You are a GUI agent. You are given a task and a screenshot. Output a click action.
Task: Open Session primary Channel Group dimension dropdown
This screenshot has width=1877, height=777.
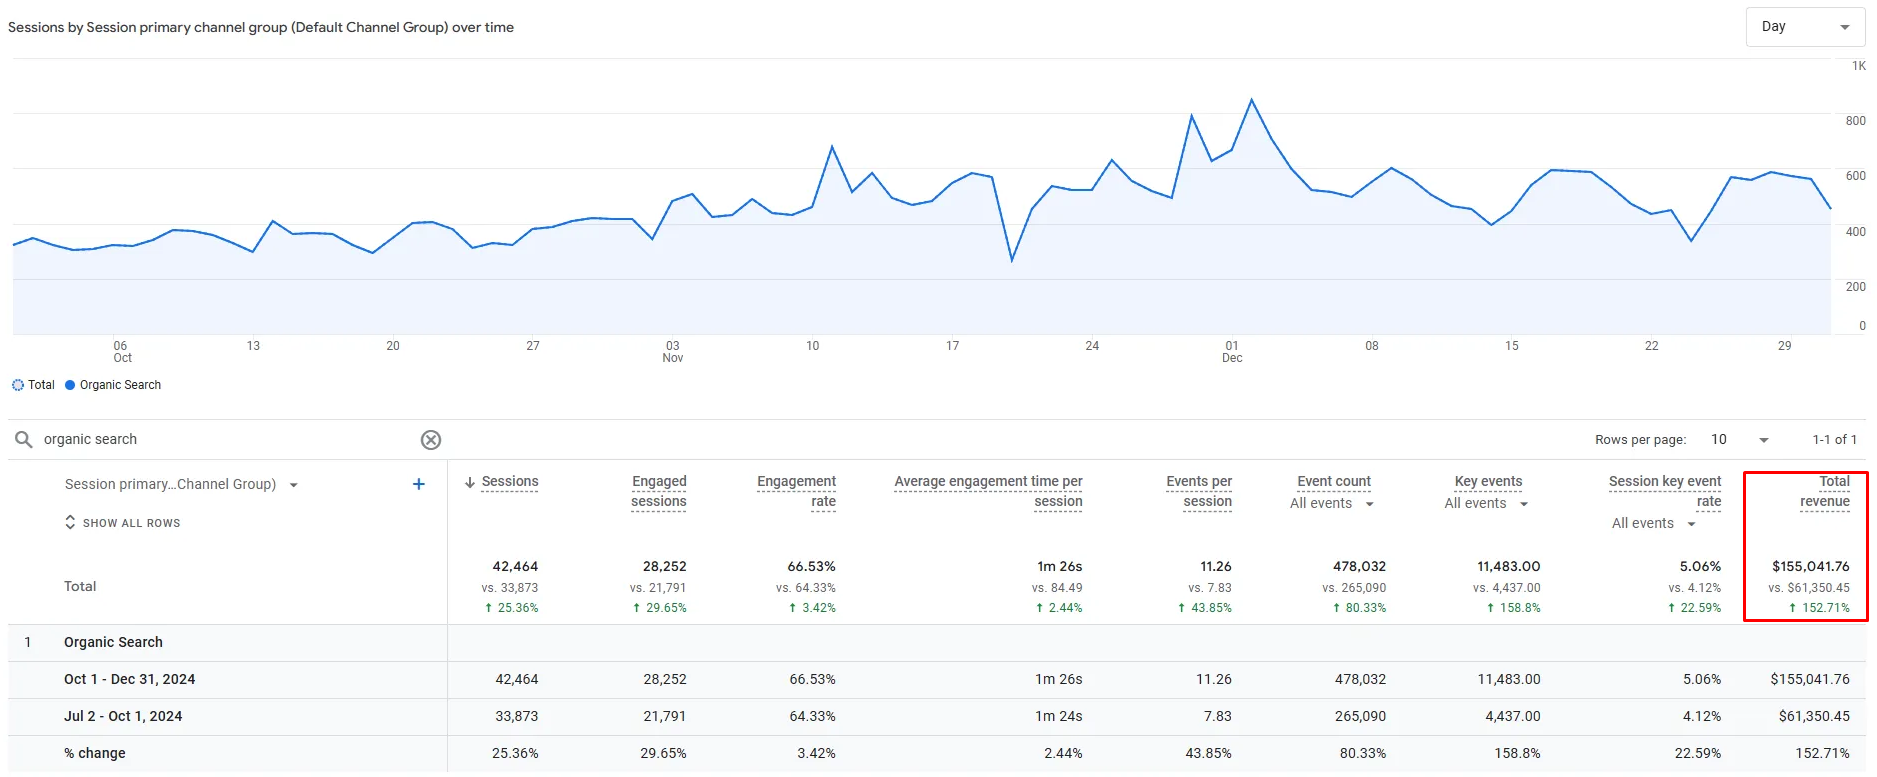(x=182, y=485)
